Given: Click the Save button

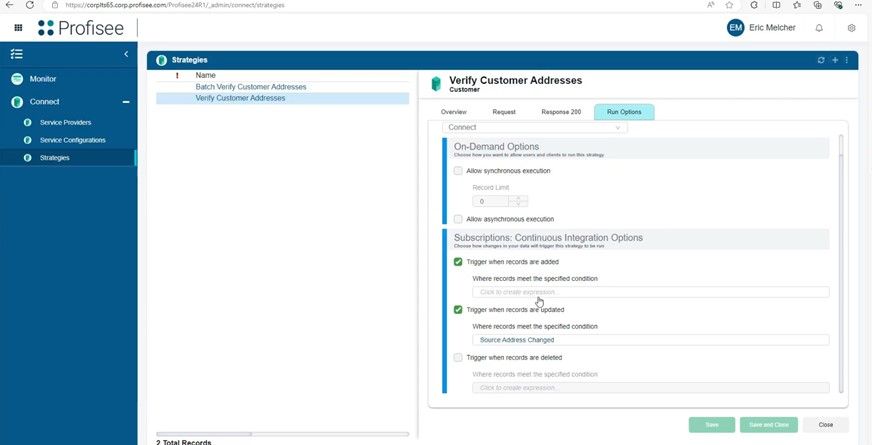Looking at the screenshot, I should 712,425.
